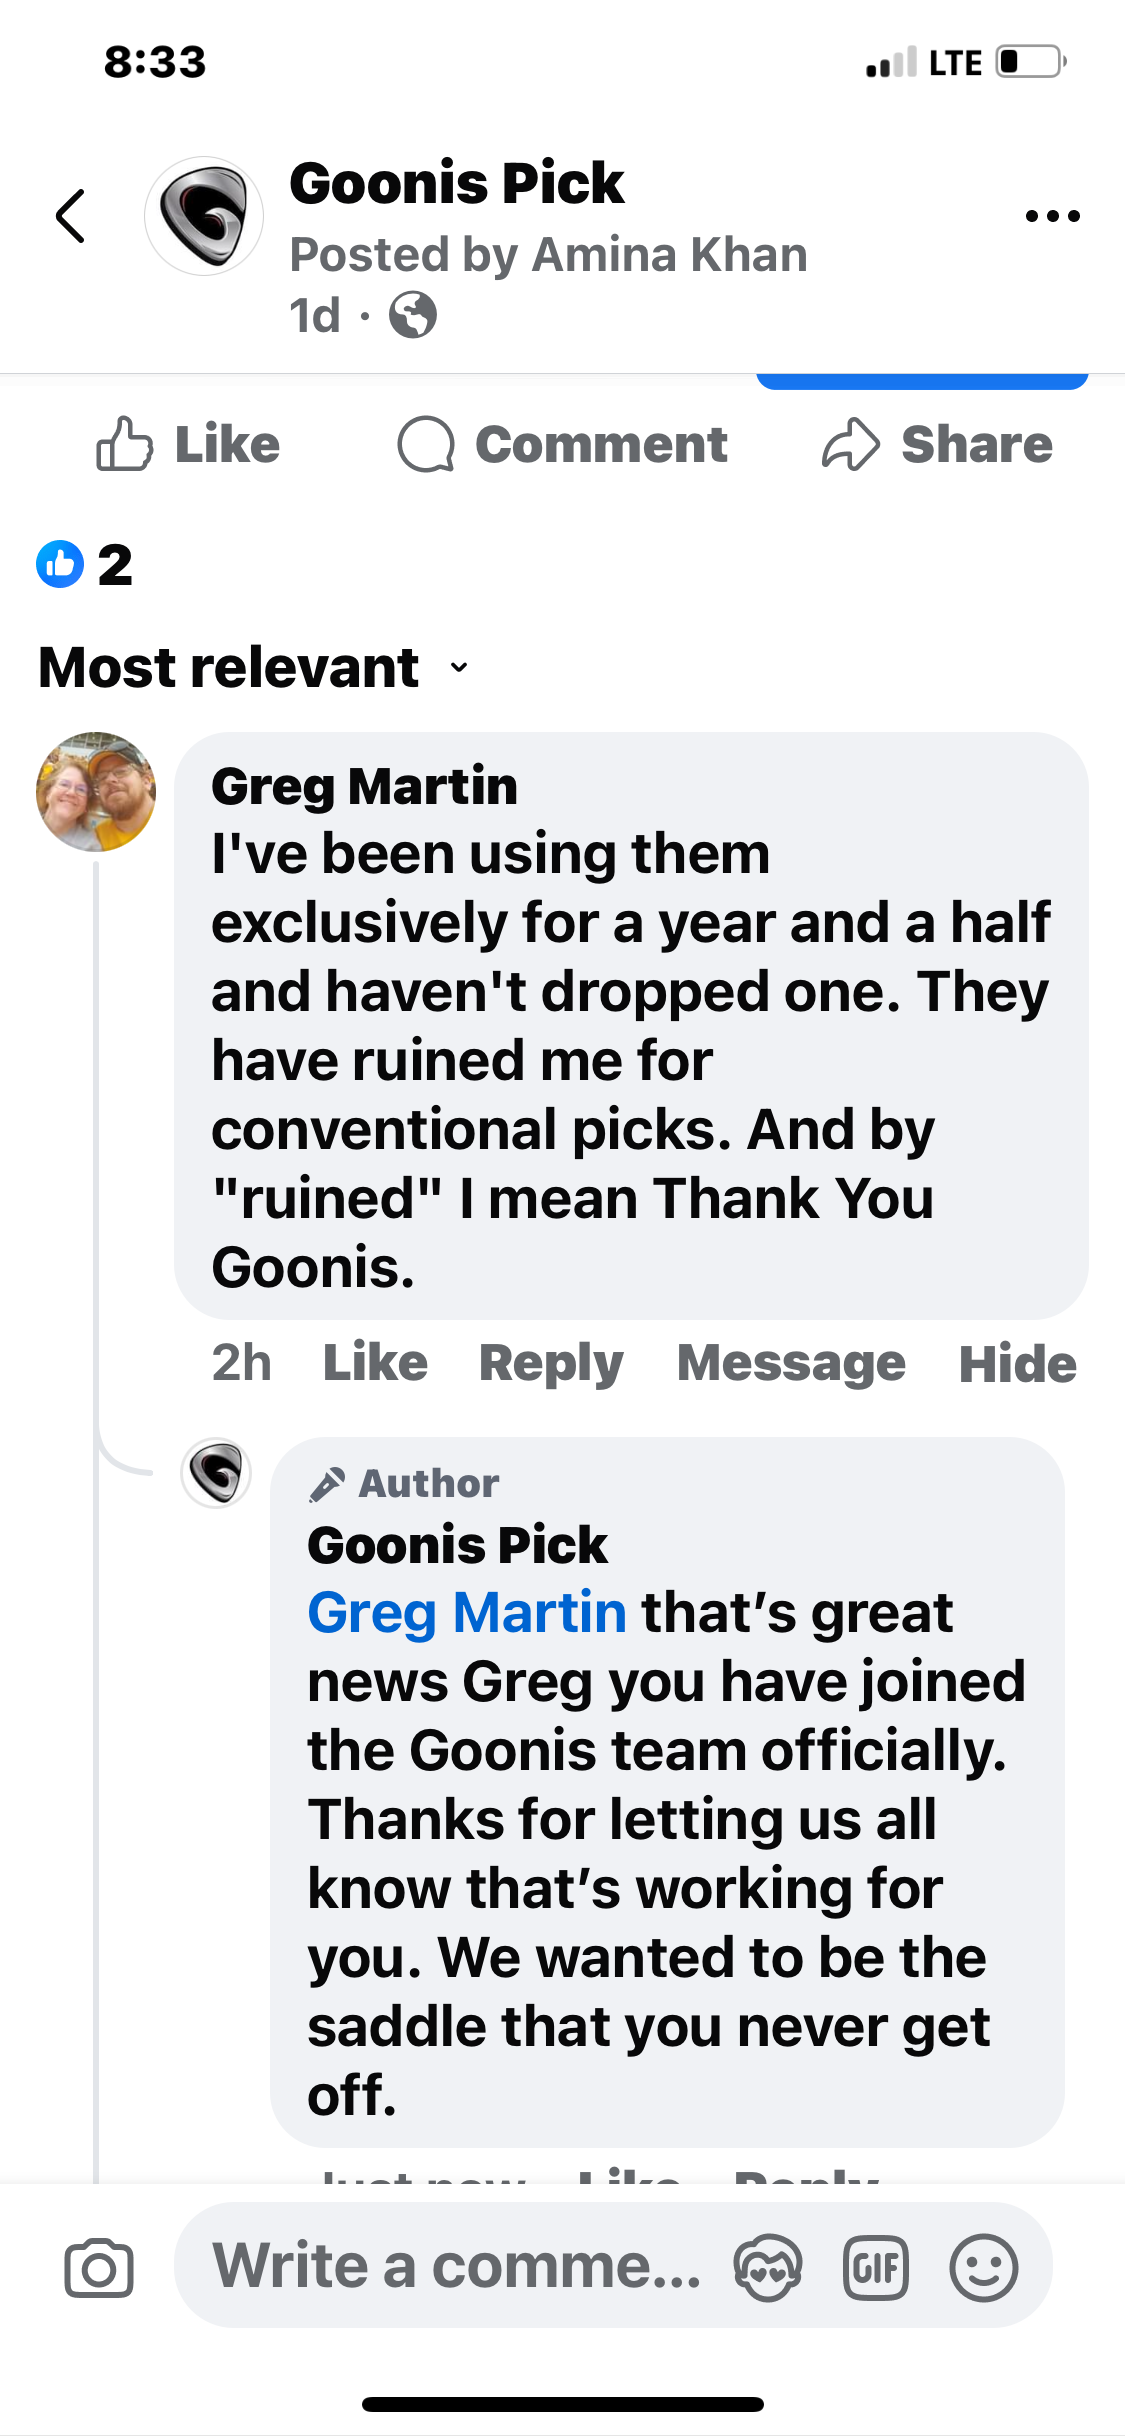Tap the globe public audience icon
Screen dimensions: 1125x2436
(x=413, y=316)
